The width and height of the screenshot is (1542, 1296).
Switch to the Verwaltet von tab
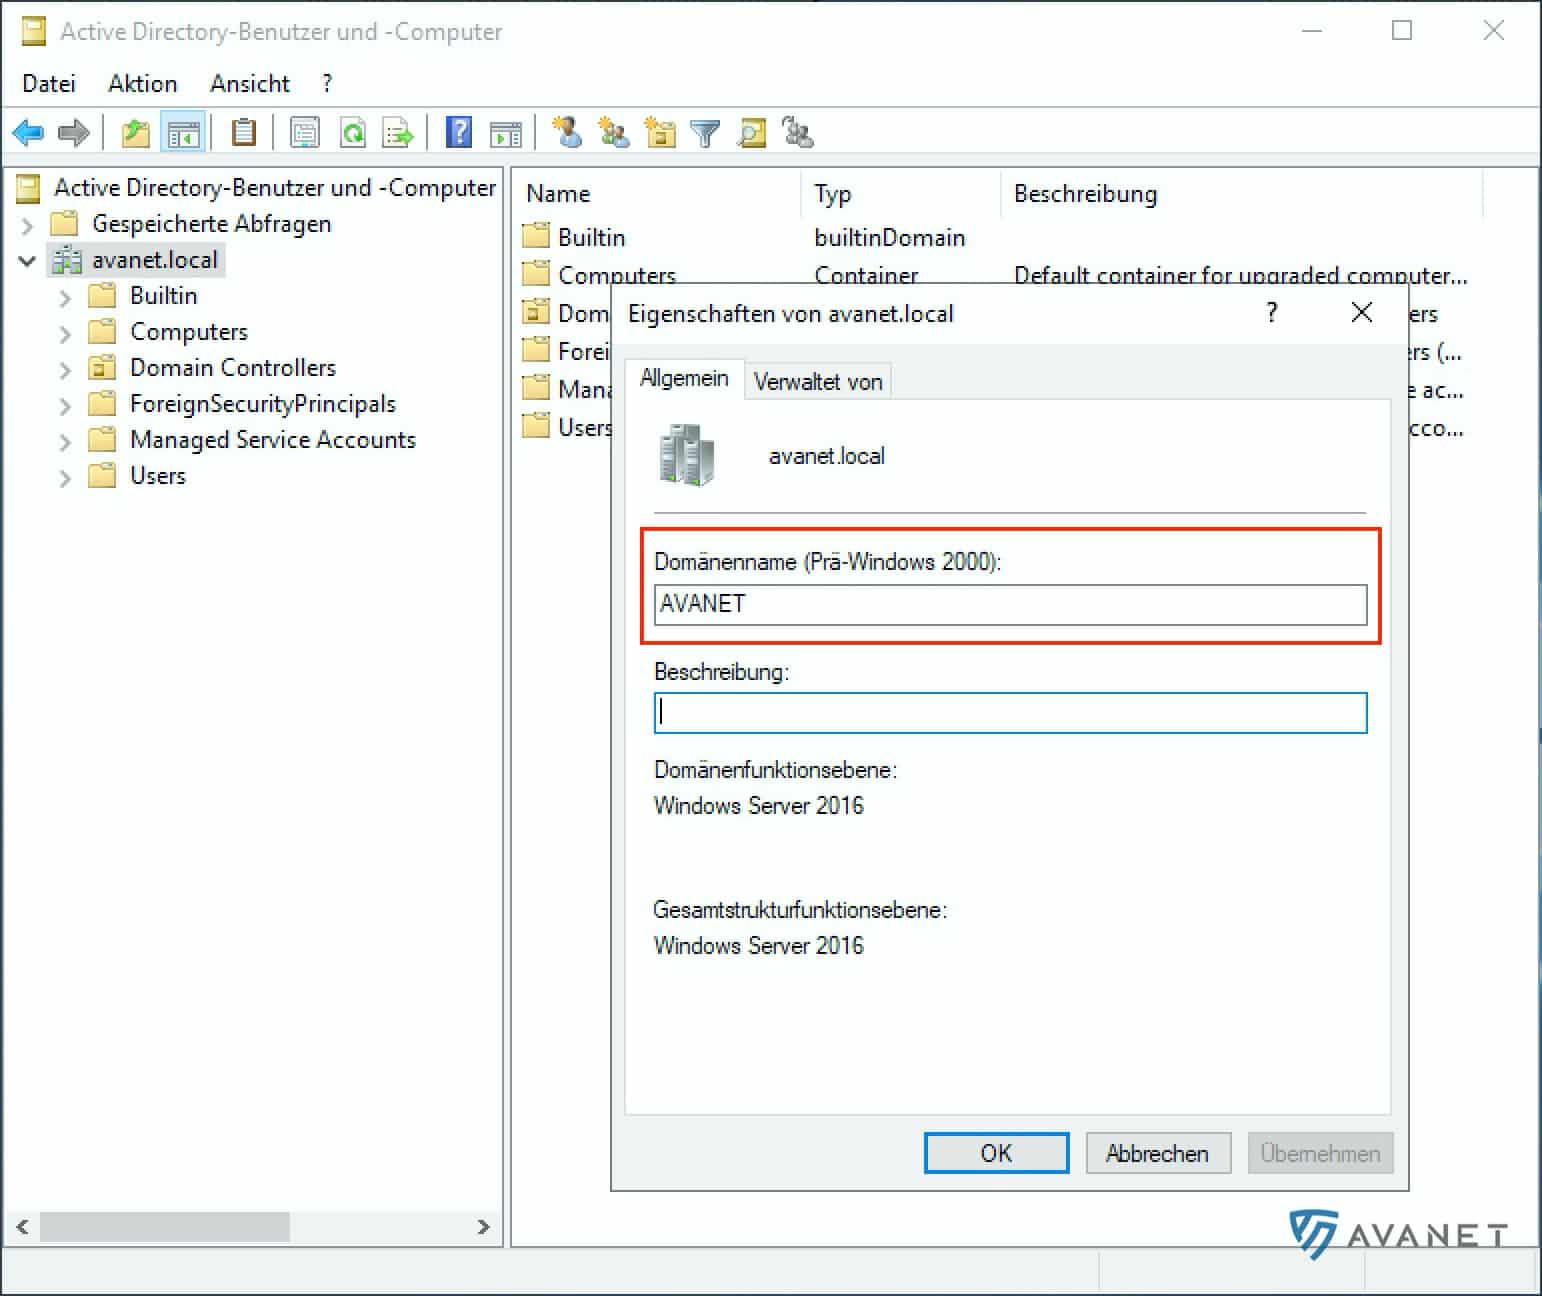pyautogui.click(x=818, y=381)
